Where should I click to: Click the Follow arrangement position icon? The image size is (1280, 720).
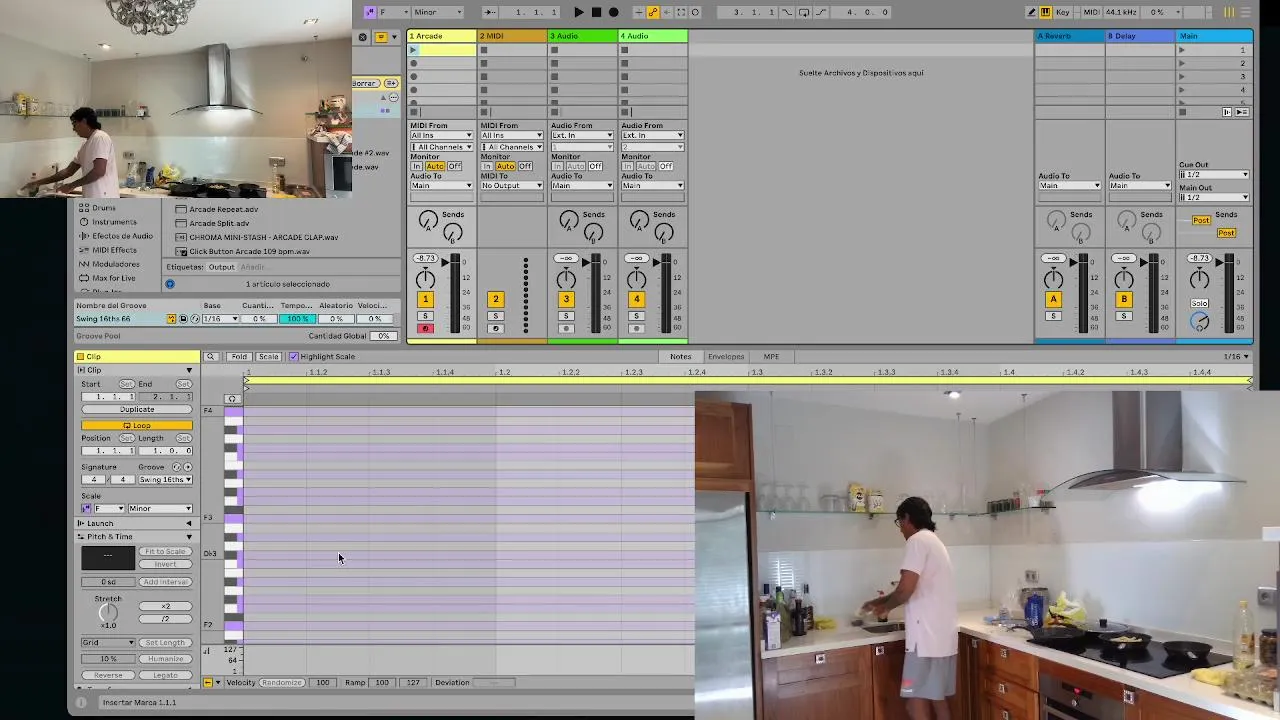[488, 12]
